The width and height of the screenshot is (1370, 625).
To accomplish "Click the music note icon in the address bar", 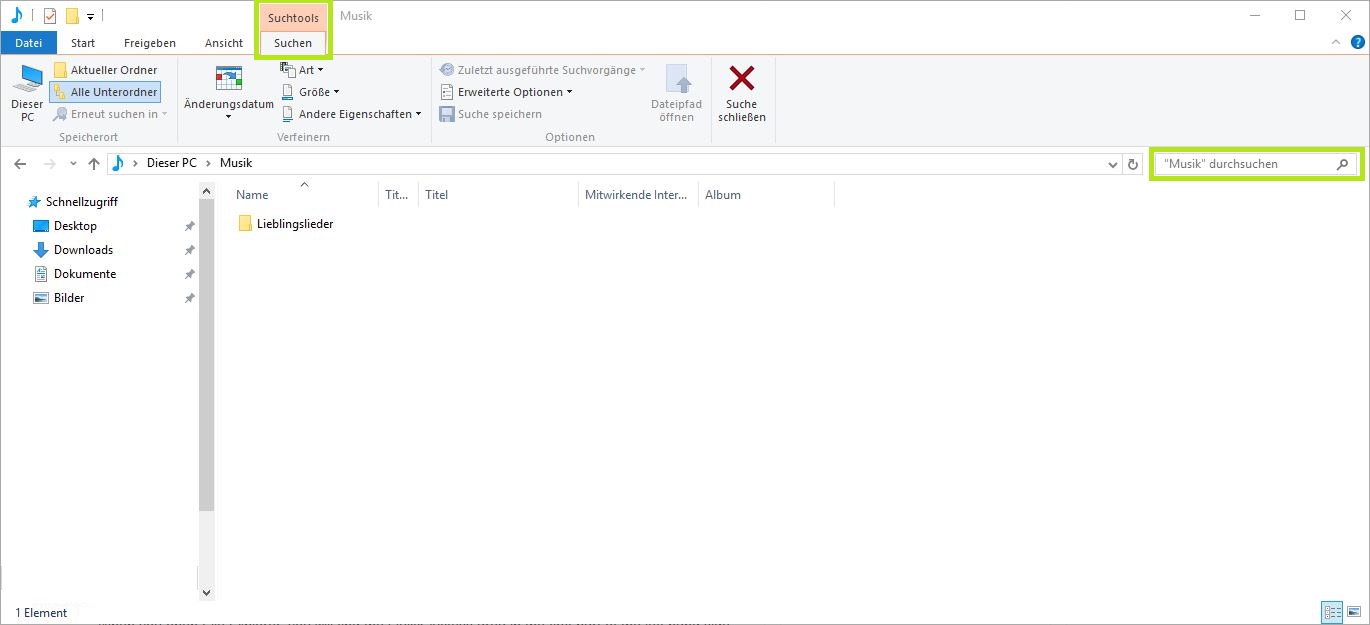I will pos(118,163).
